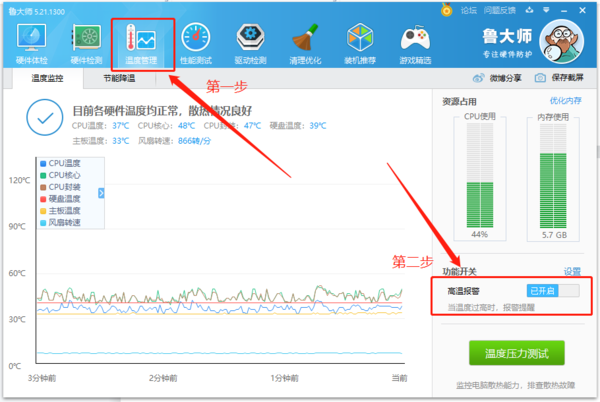The width and height of the screenshot is (600, 402).
Task: Click the 微博分享 Weibo icon
Action: [x=478, y=78]
